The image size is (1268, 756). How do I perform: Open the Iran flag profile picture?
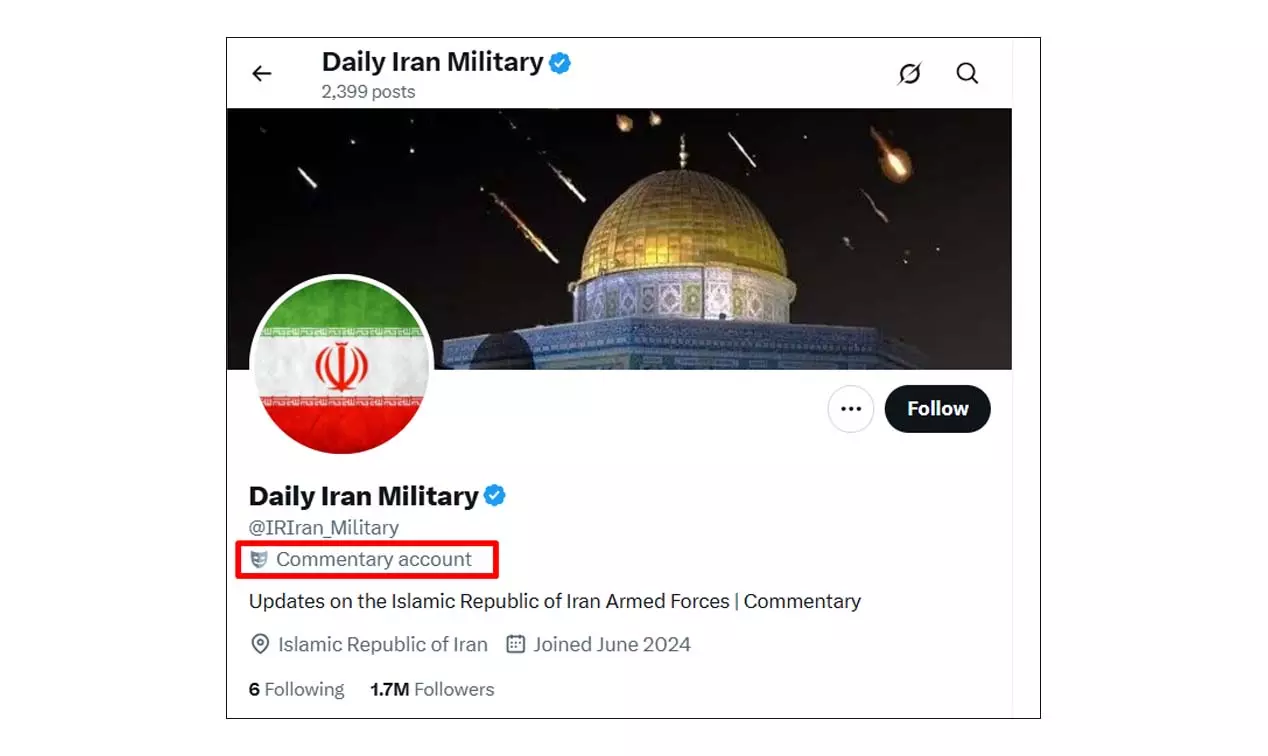[341, 367]
